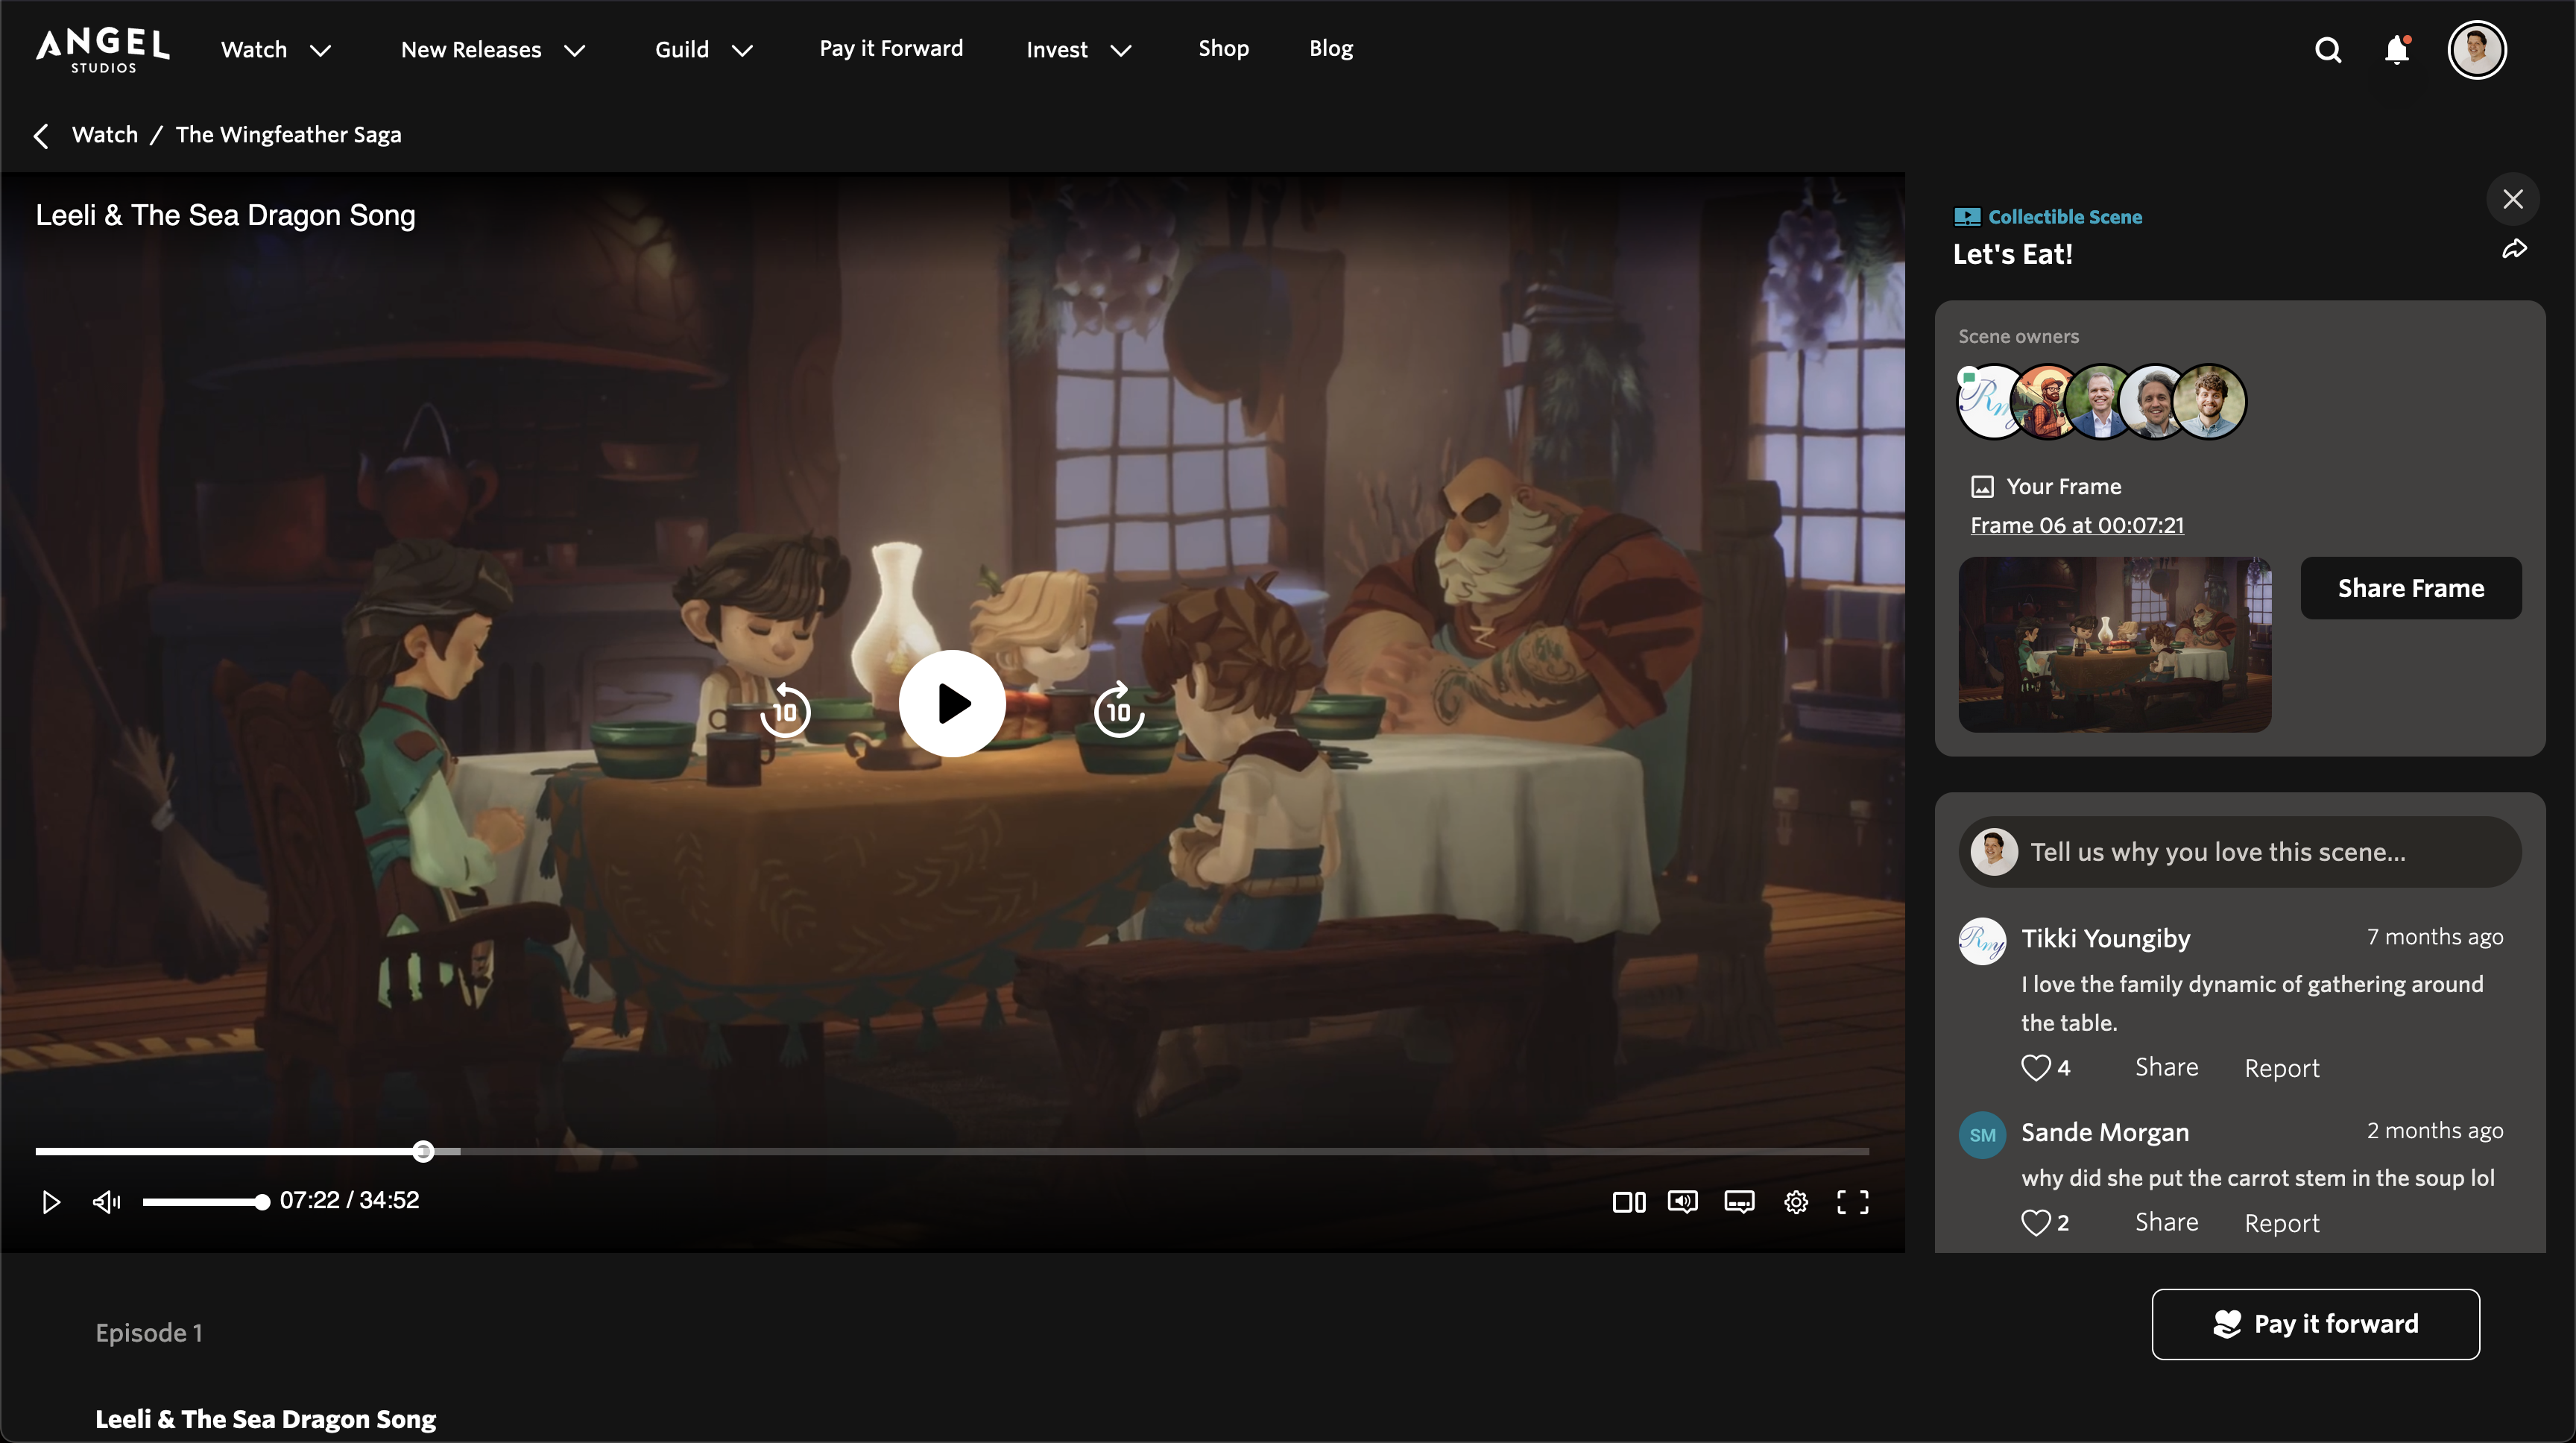This screenshot has height=1443, width=2576.
Task: Click the Tikki Youngiby commenter name
Action: [x=2105, y=938]
